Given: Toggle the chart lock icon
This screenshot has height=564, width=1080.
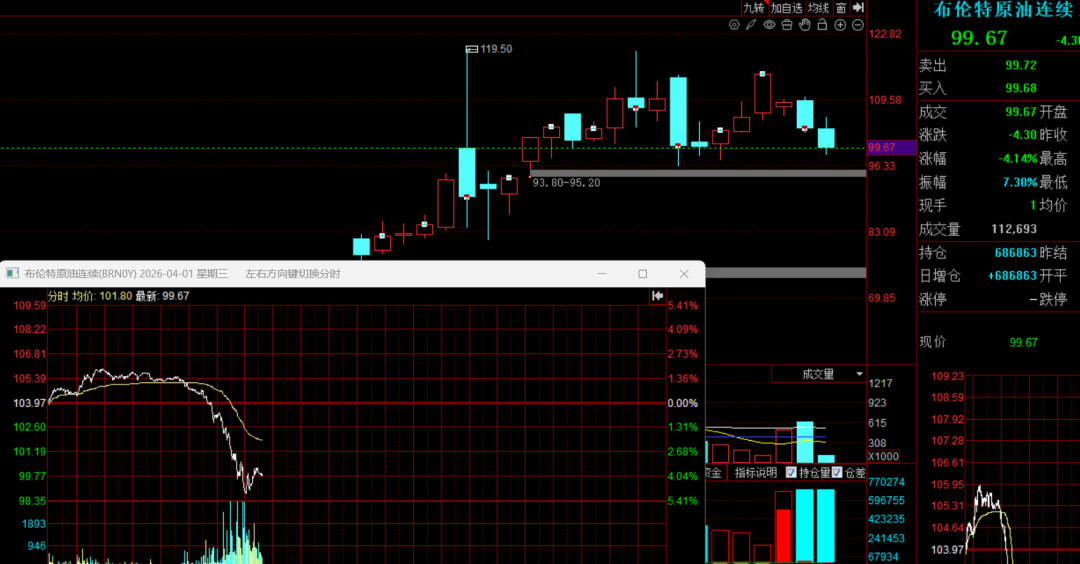Looking at the screenshot, I should pos(822,25).
